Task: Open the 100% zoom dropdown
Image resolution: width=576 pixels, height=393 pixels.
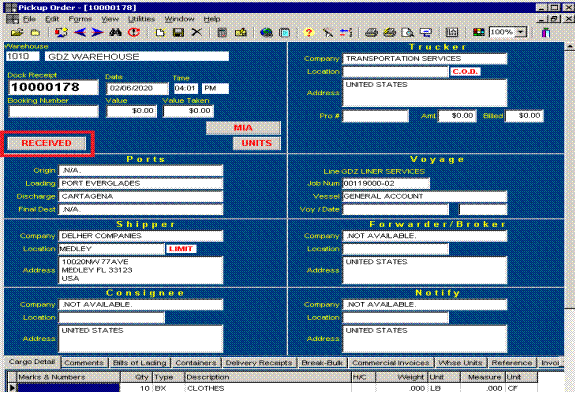Action: 521,32
